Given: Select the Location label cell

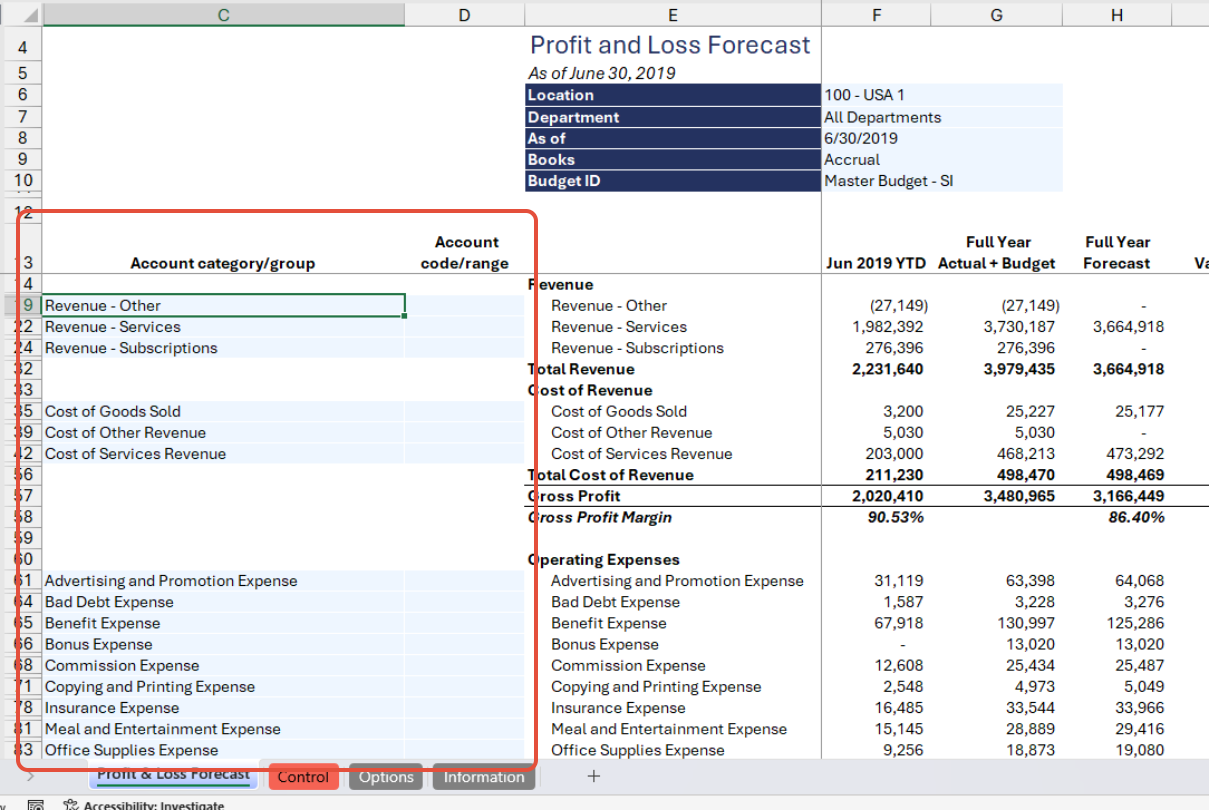Looking at the screenshot, I should [673, 95].
